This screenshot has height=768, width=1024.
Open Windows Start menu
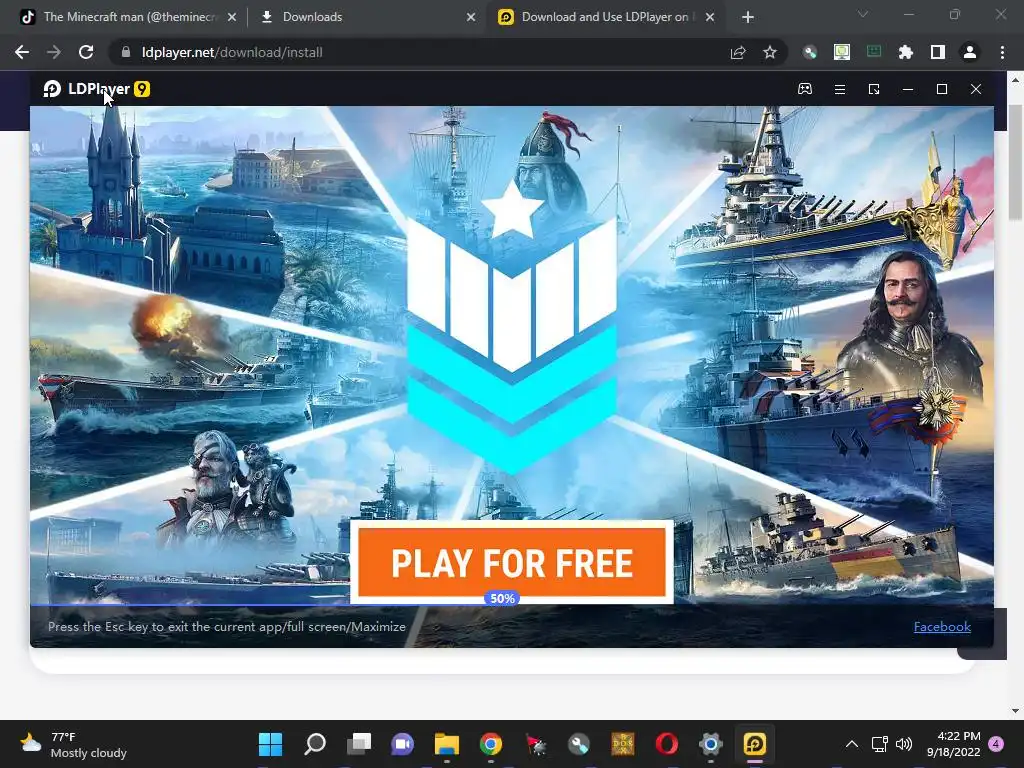[x=270, y=744]
